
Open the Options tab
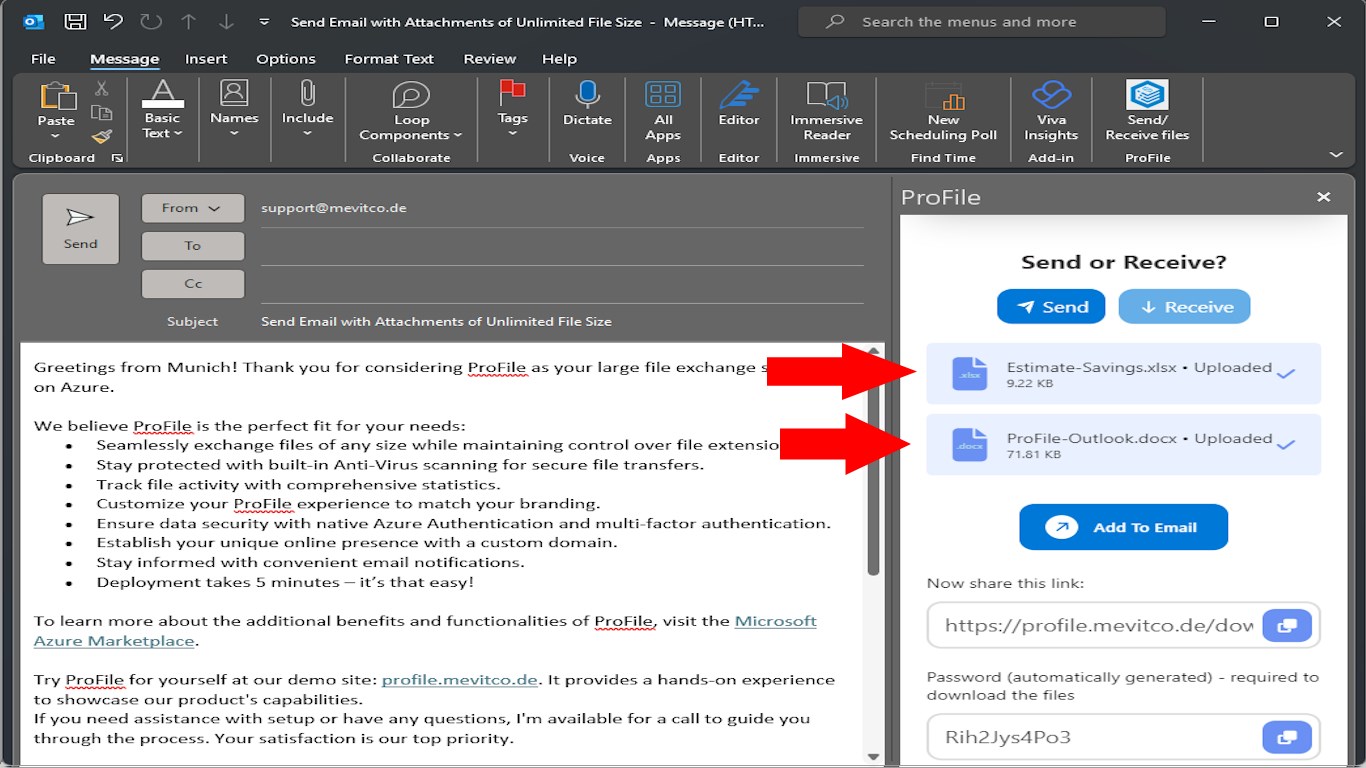(x=286, y=59)
